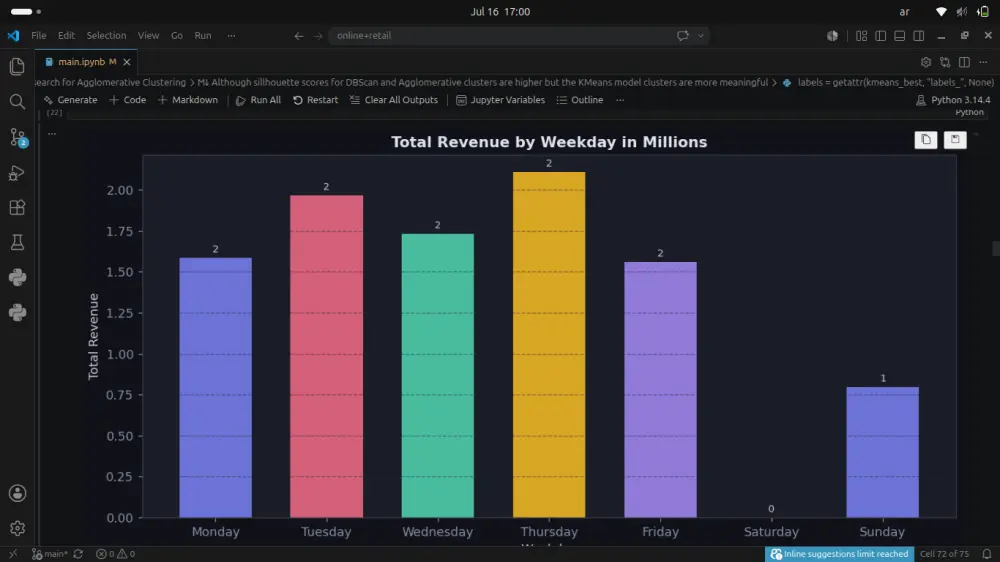Open the View menu
The image size is (1000, 562).
[x=149, y=36]
